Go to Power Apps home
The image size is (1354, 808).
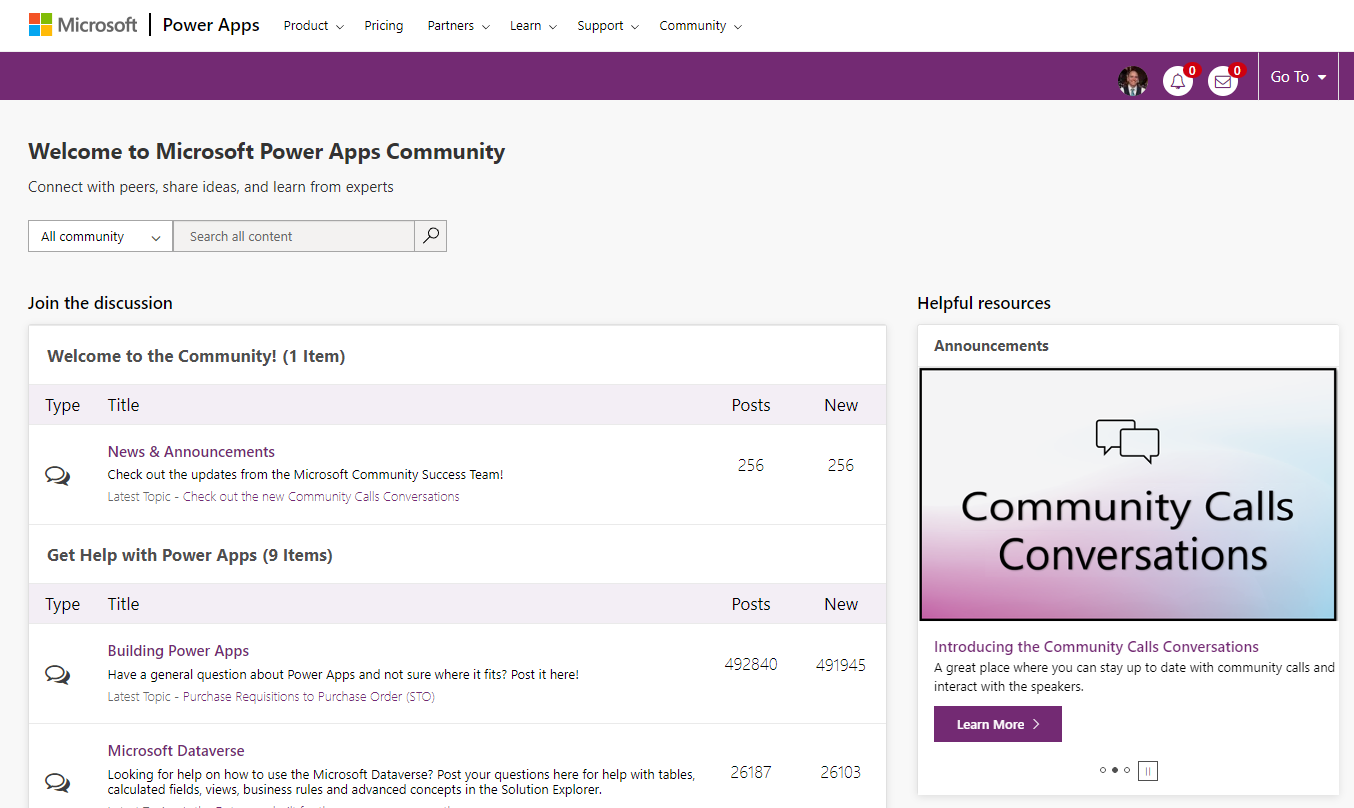(211, 25)
